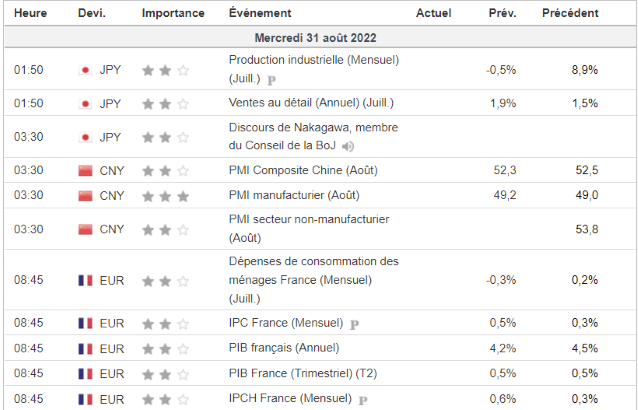Open Discours de Nakagawa event link

pyautogui.click(x=313, y=127)
